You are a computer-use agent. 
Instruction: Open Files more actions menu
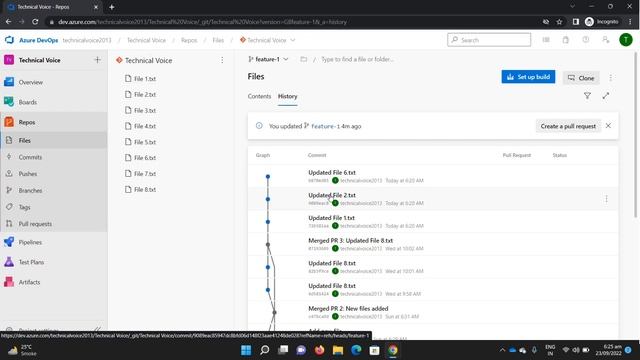[611, 78]
